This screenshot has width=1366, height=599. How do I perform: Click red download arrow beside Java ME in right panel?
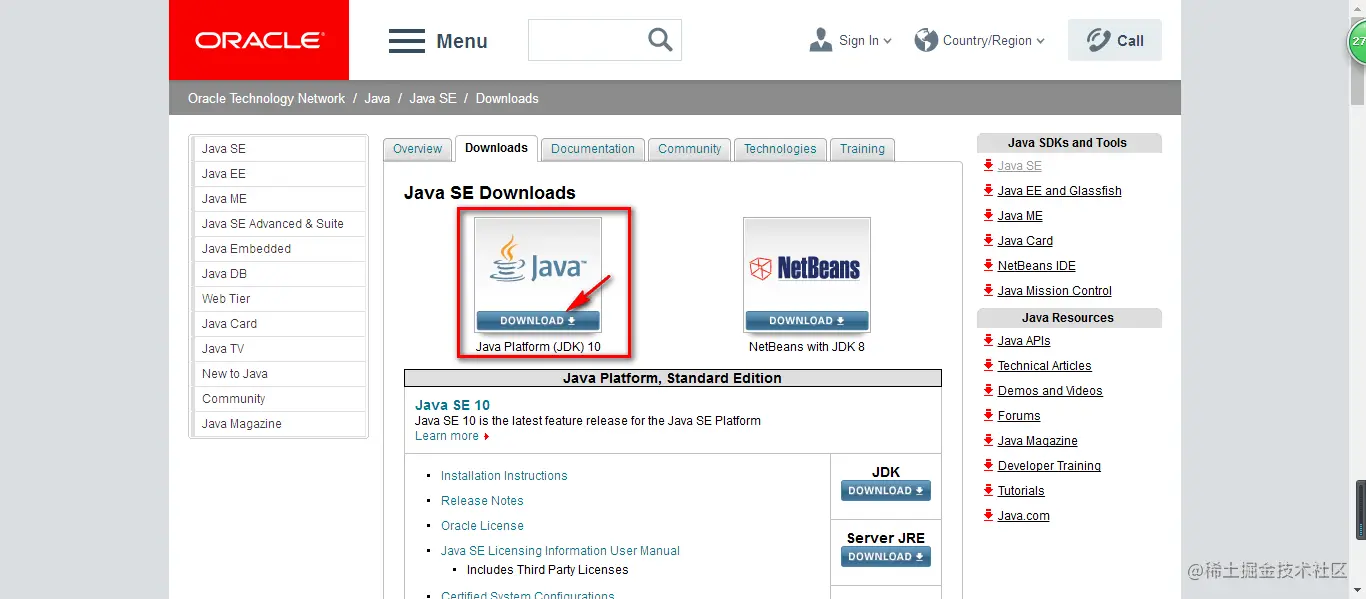click(x=988, y=215)
